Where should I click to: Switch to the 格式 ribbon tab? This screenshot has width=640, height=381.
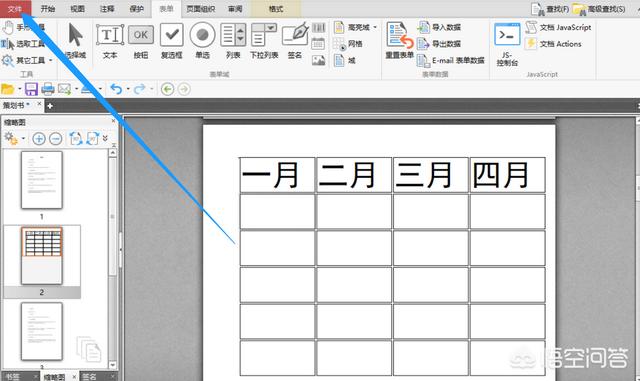[276, 9]
